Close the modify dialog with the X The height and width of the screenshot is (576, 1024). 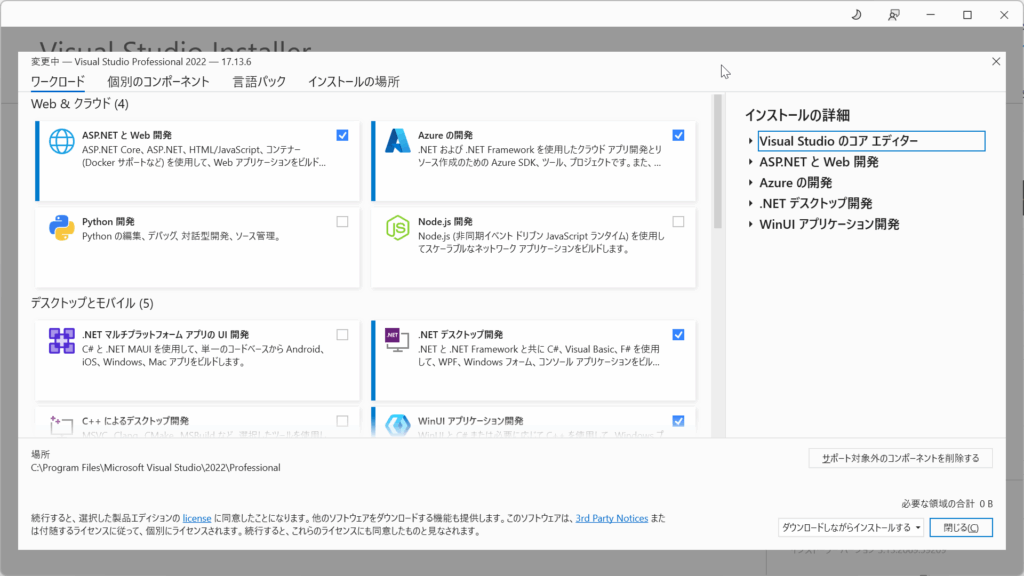click(x=996, y=61)
